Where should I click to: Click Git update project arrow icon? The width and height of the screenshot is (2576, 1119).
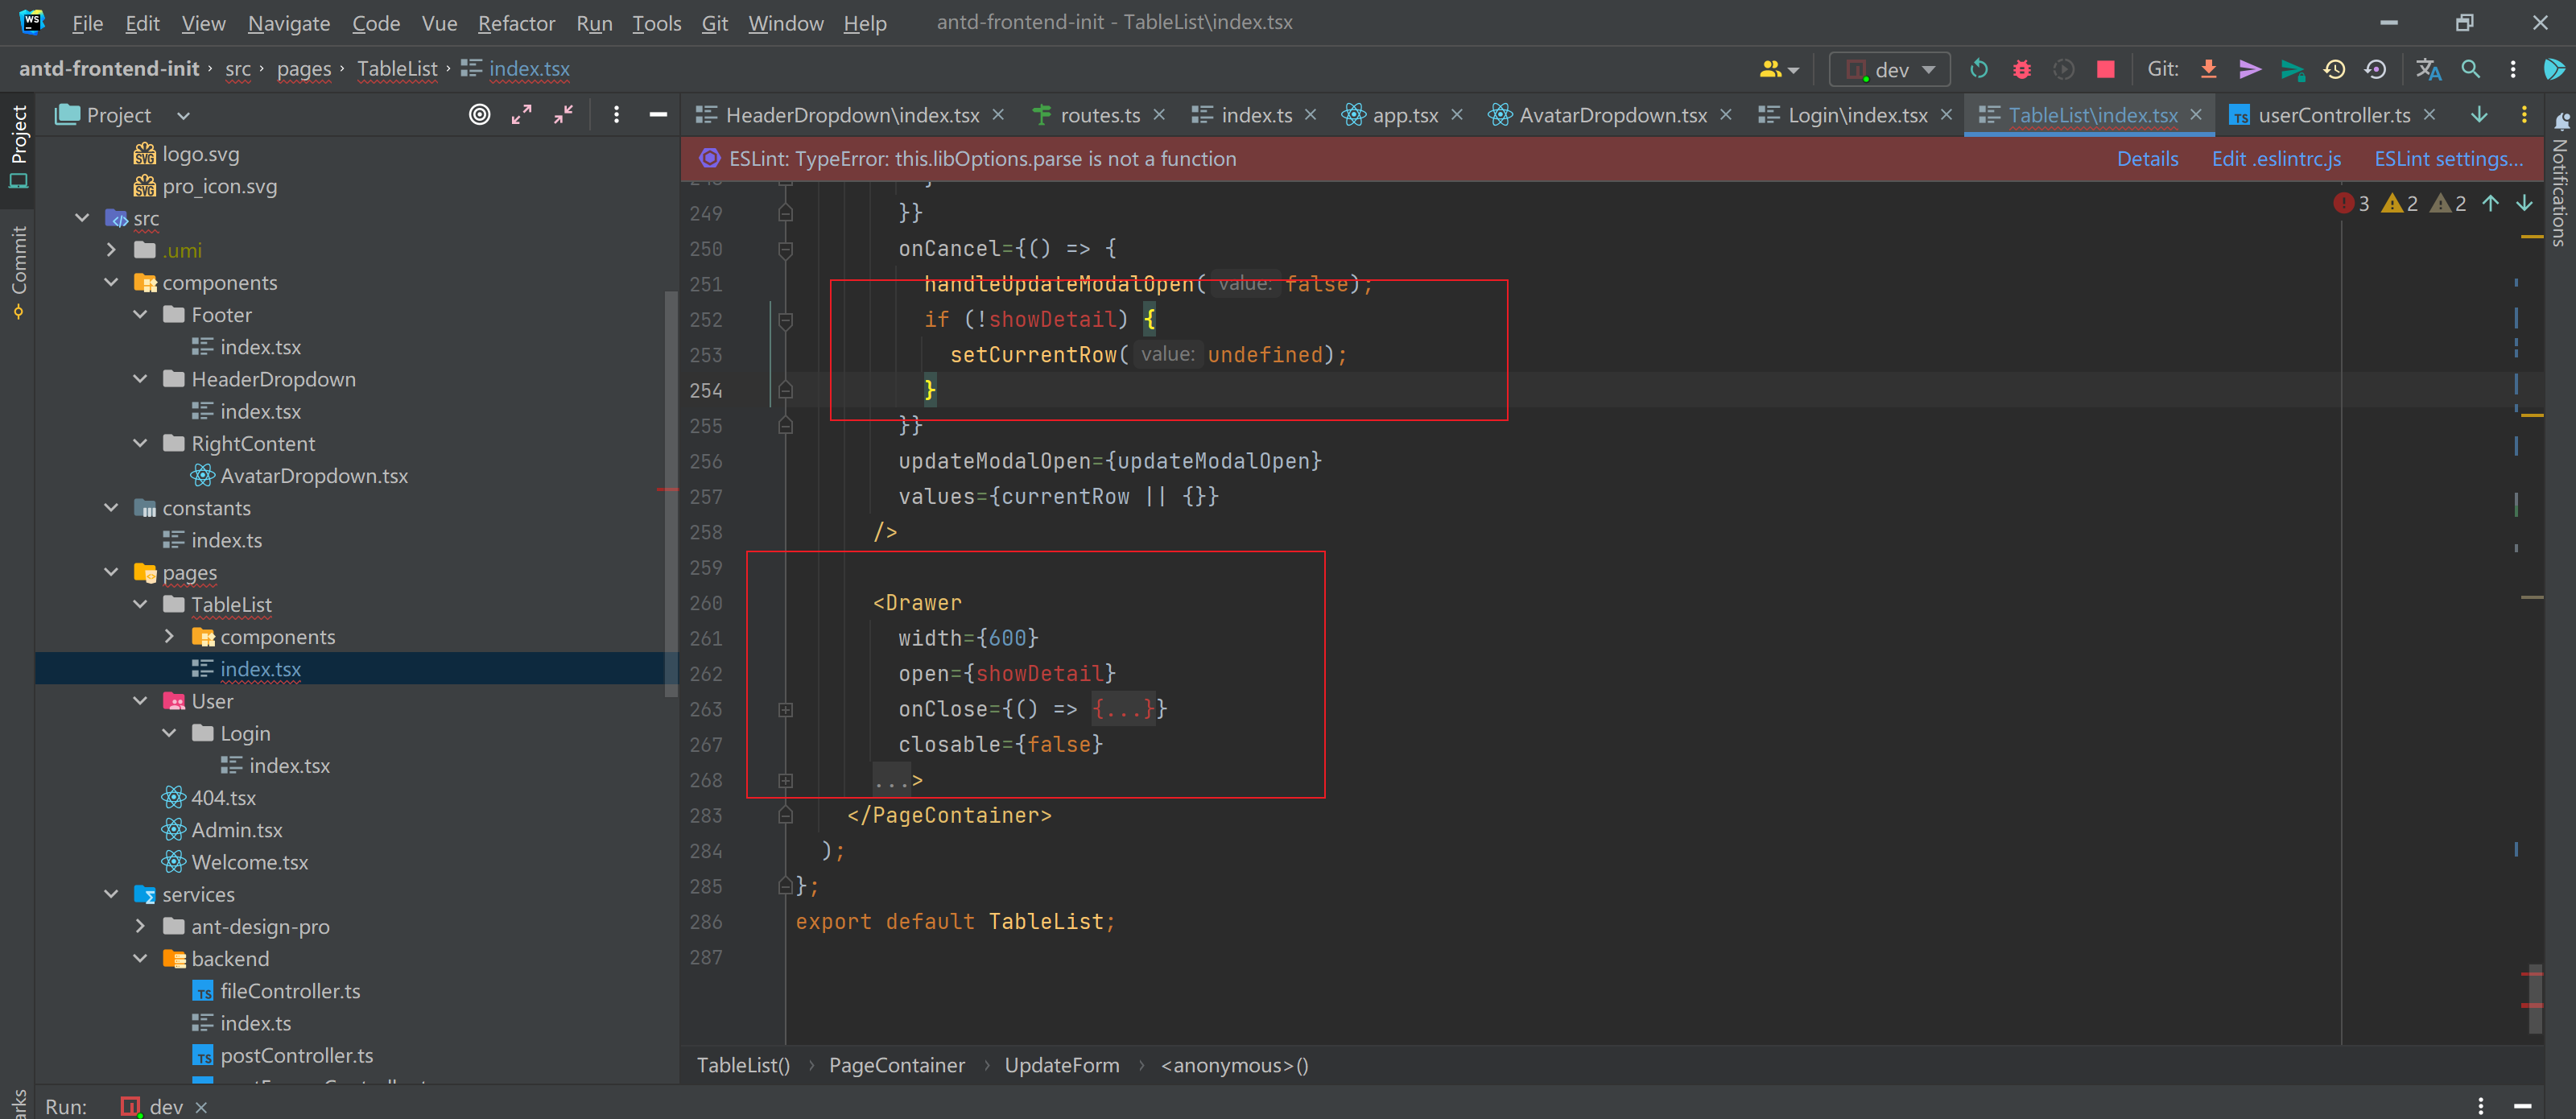(2208, 69)
